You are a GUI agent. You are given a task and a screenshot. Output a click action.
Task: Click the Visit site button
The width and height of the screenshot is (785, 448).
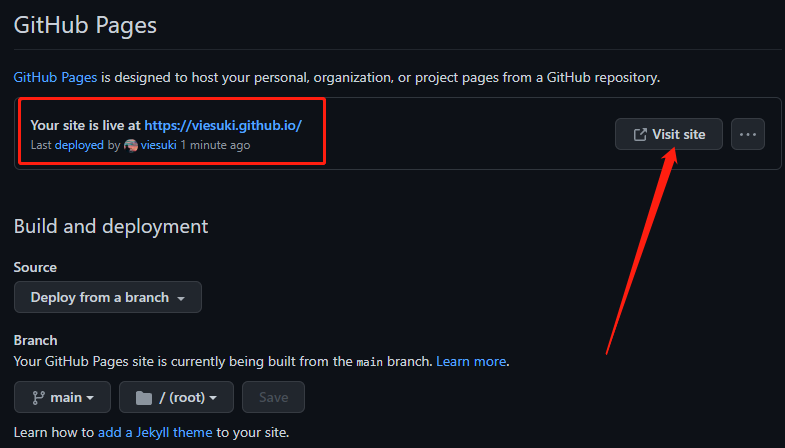(x=669, y=134)
